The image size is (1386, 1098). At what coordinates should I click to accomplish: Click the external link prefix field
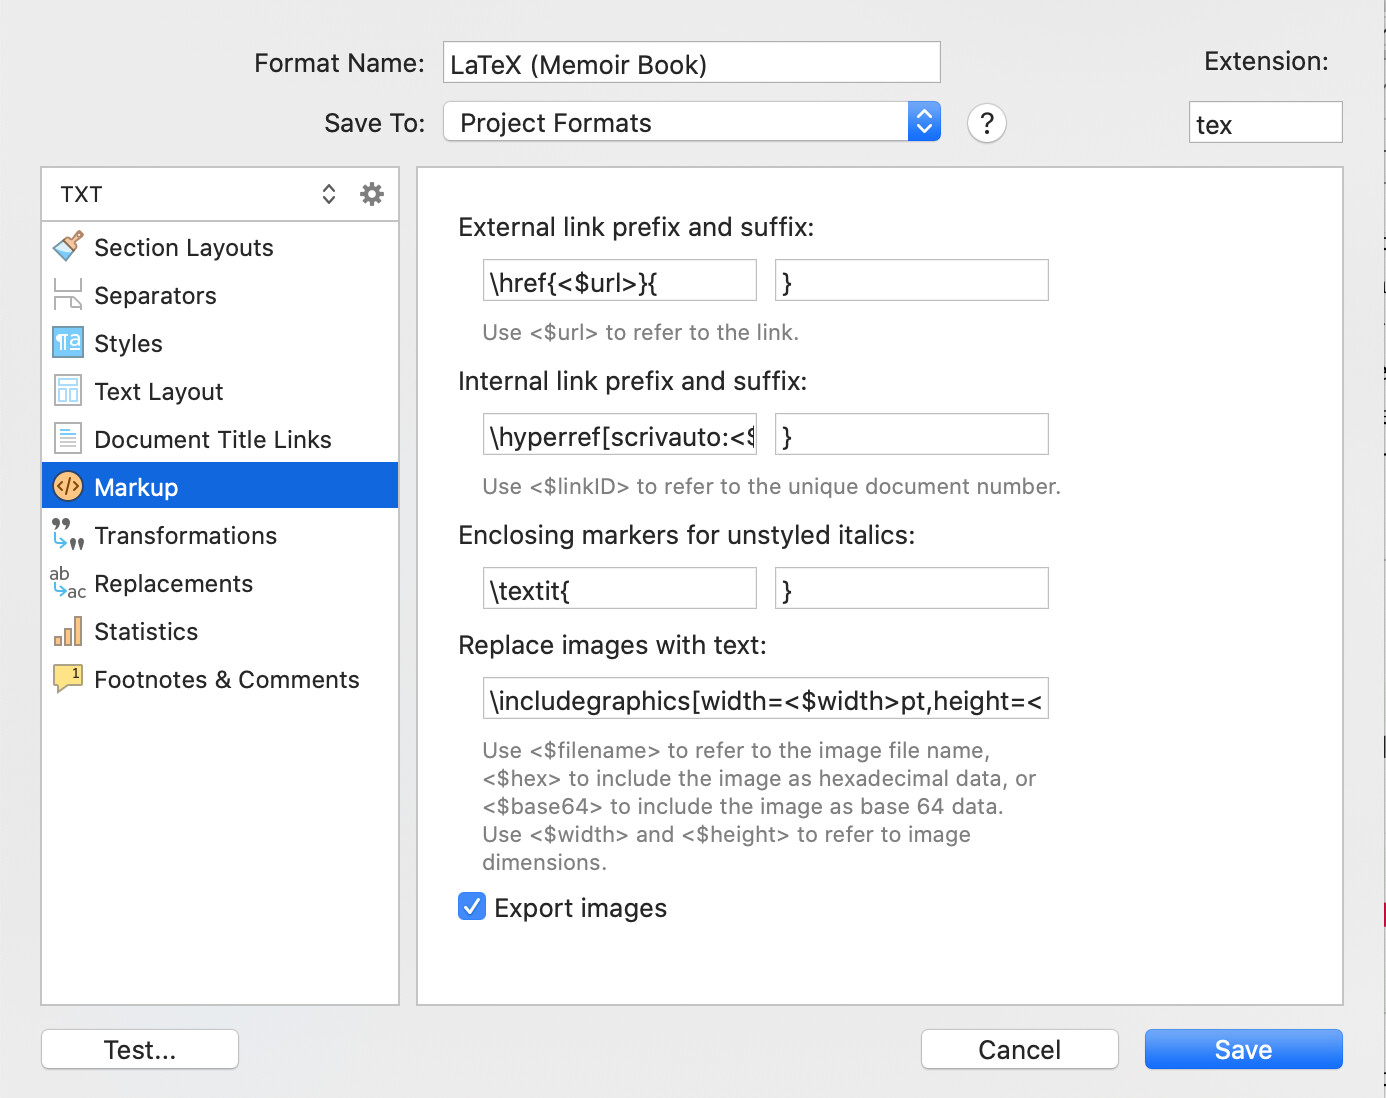pos(619,280)
